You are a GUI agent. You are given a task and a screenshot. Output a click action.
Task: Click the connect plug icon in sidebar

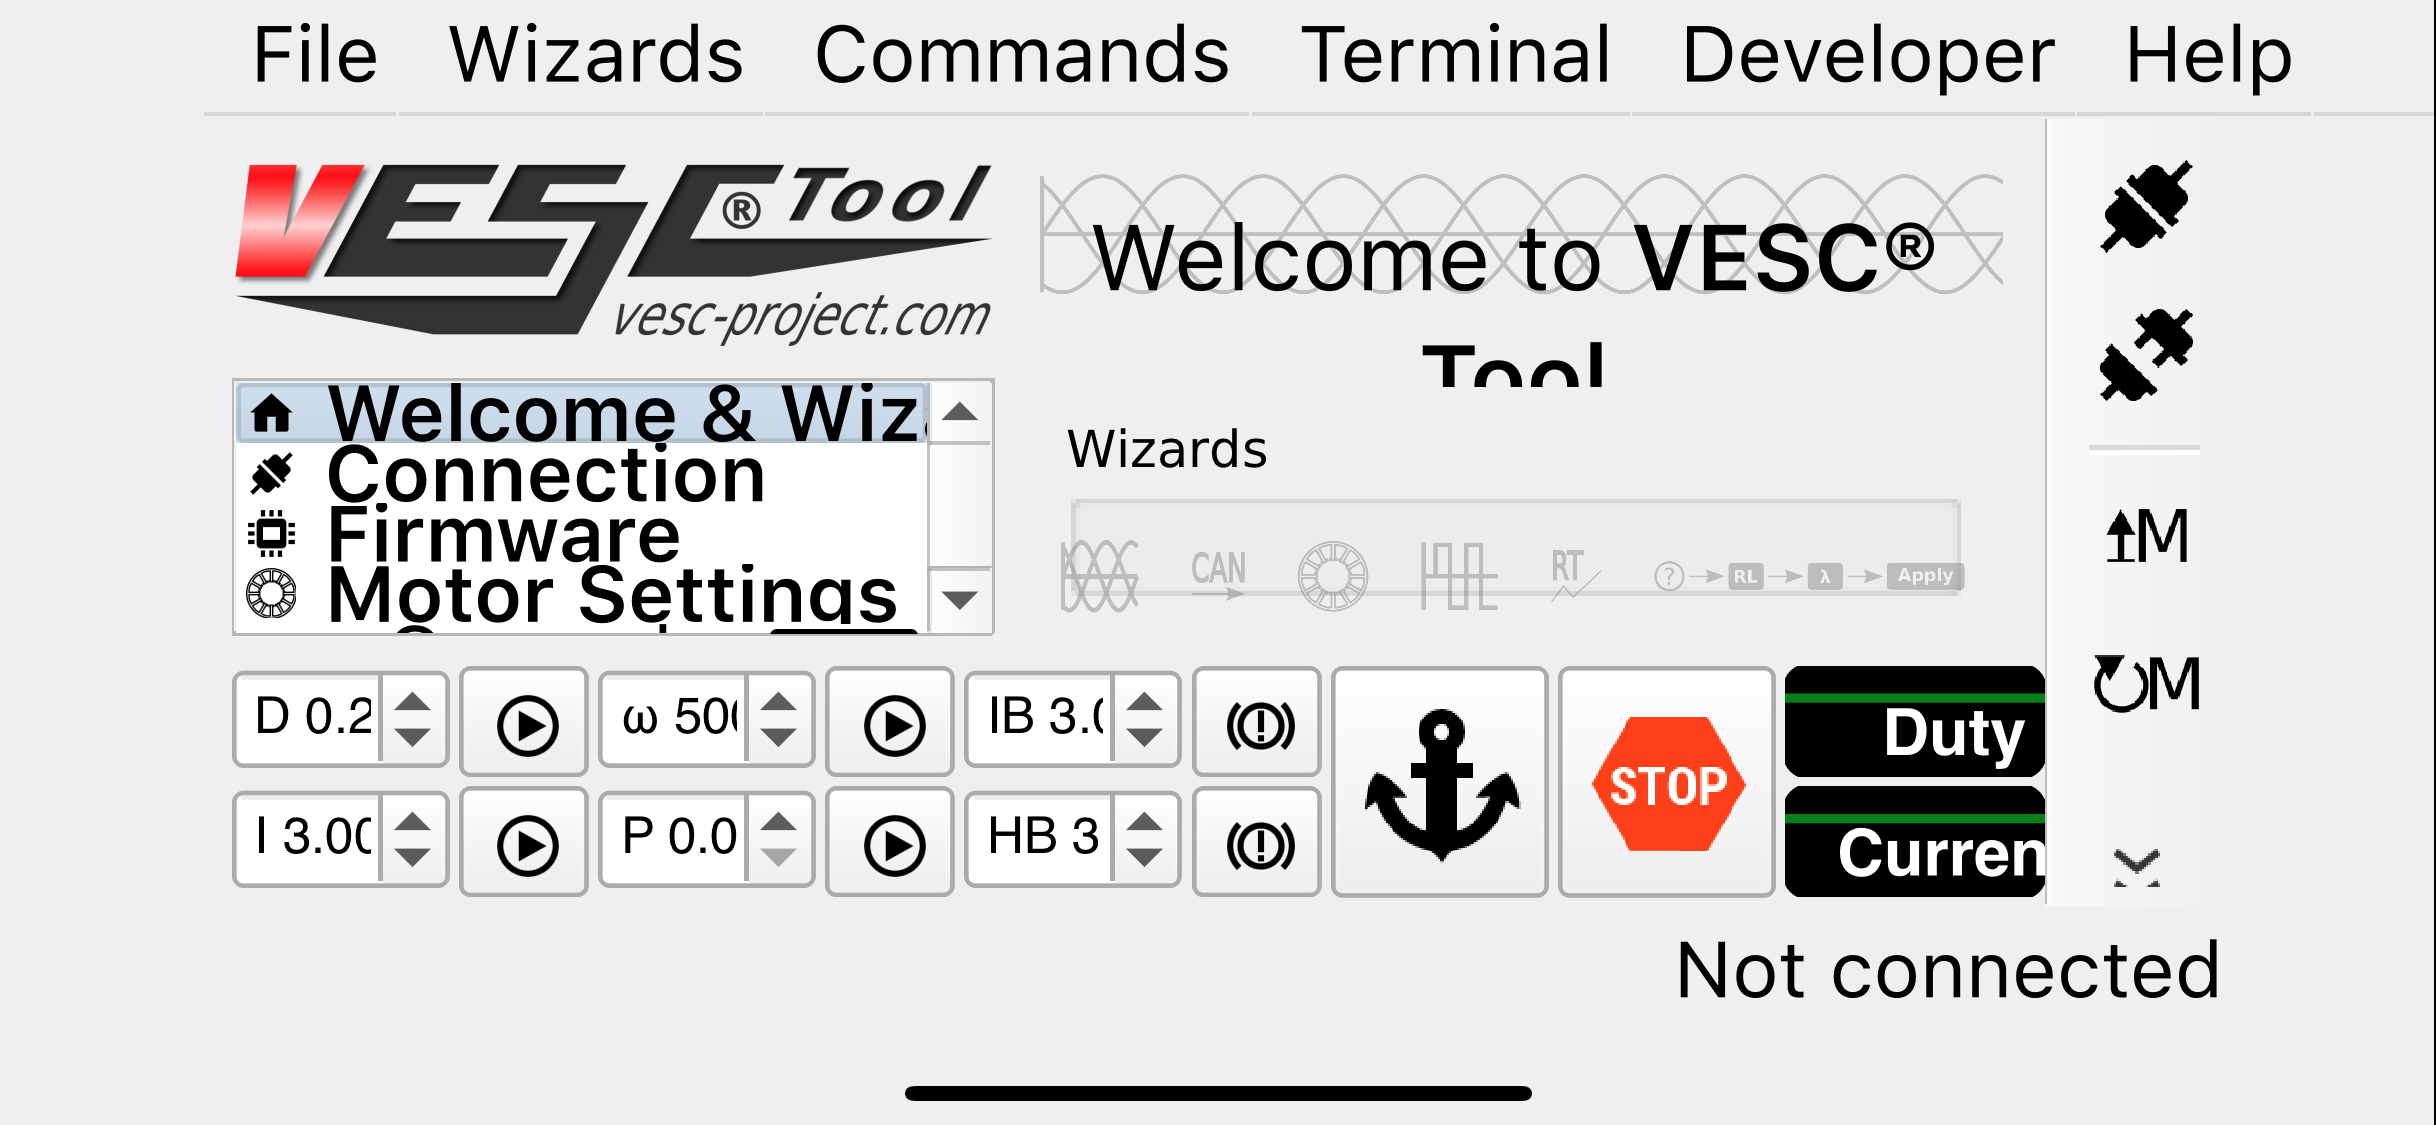2146,206
